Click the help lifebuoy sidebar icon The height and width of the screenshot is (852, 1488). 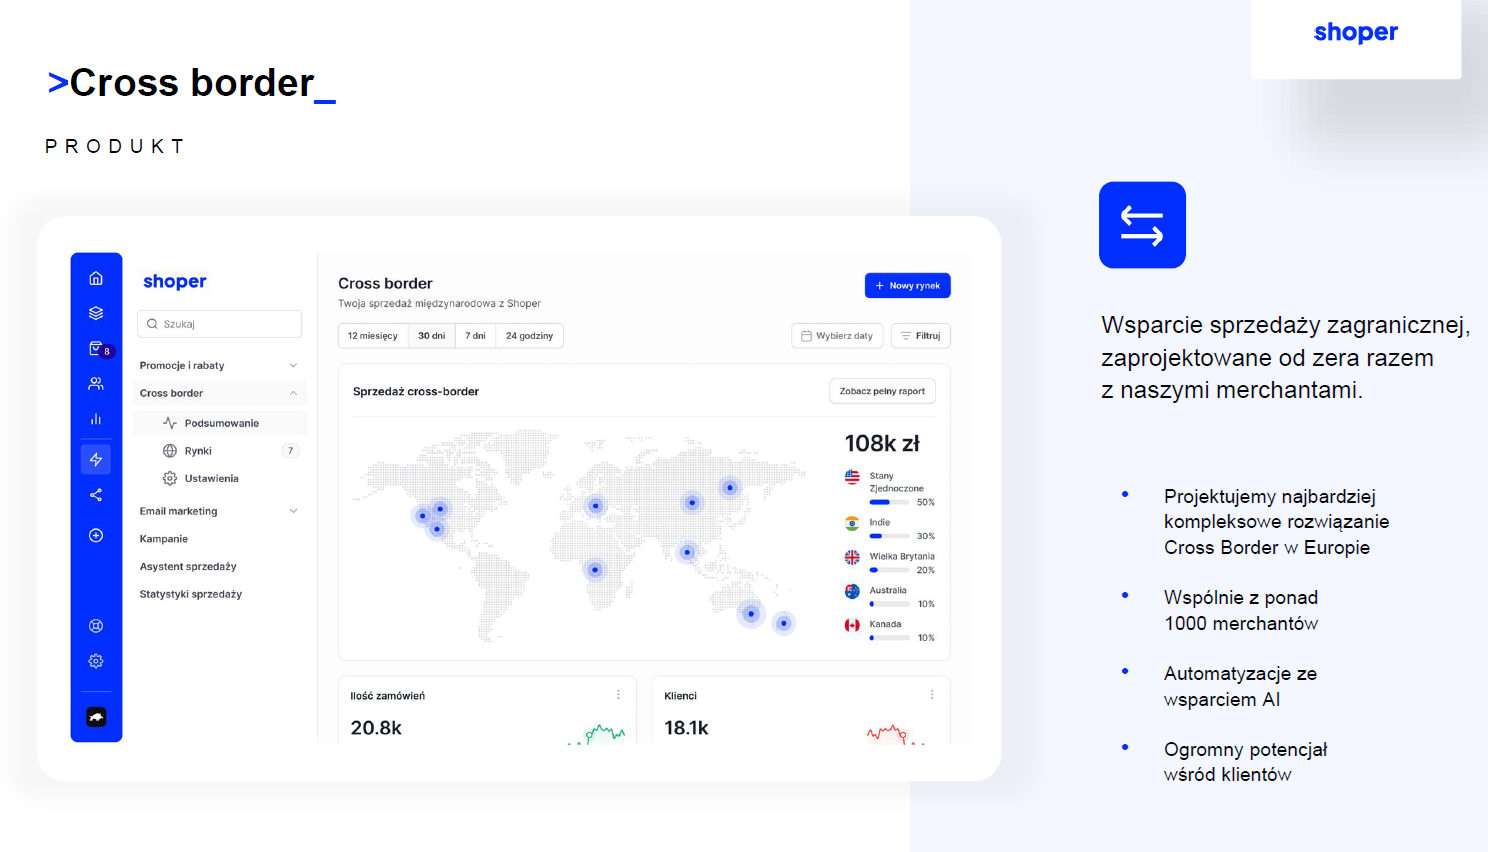click(96, 626)
